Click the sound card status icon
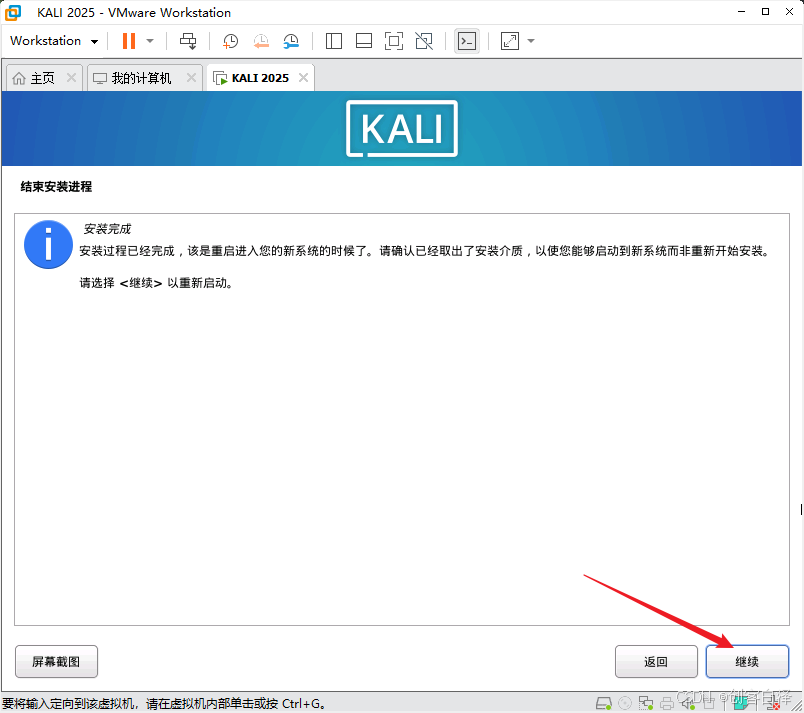The height and width of the screenshot is (713, 804). [688, 703]
